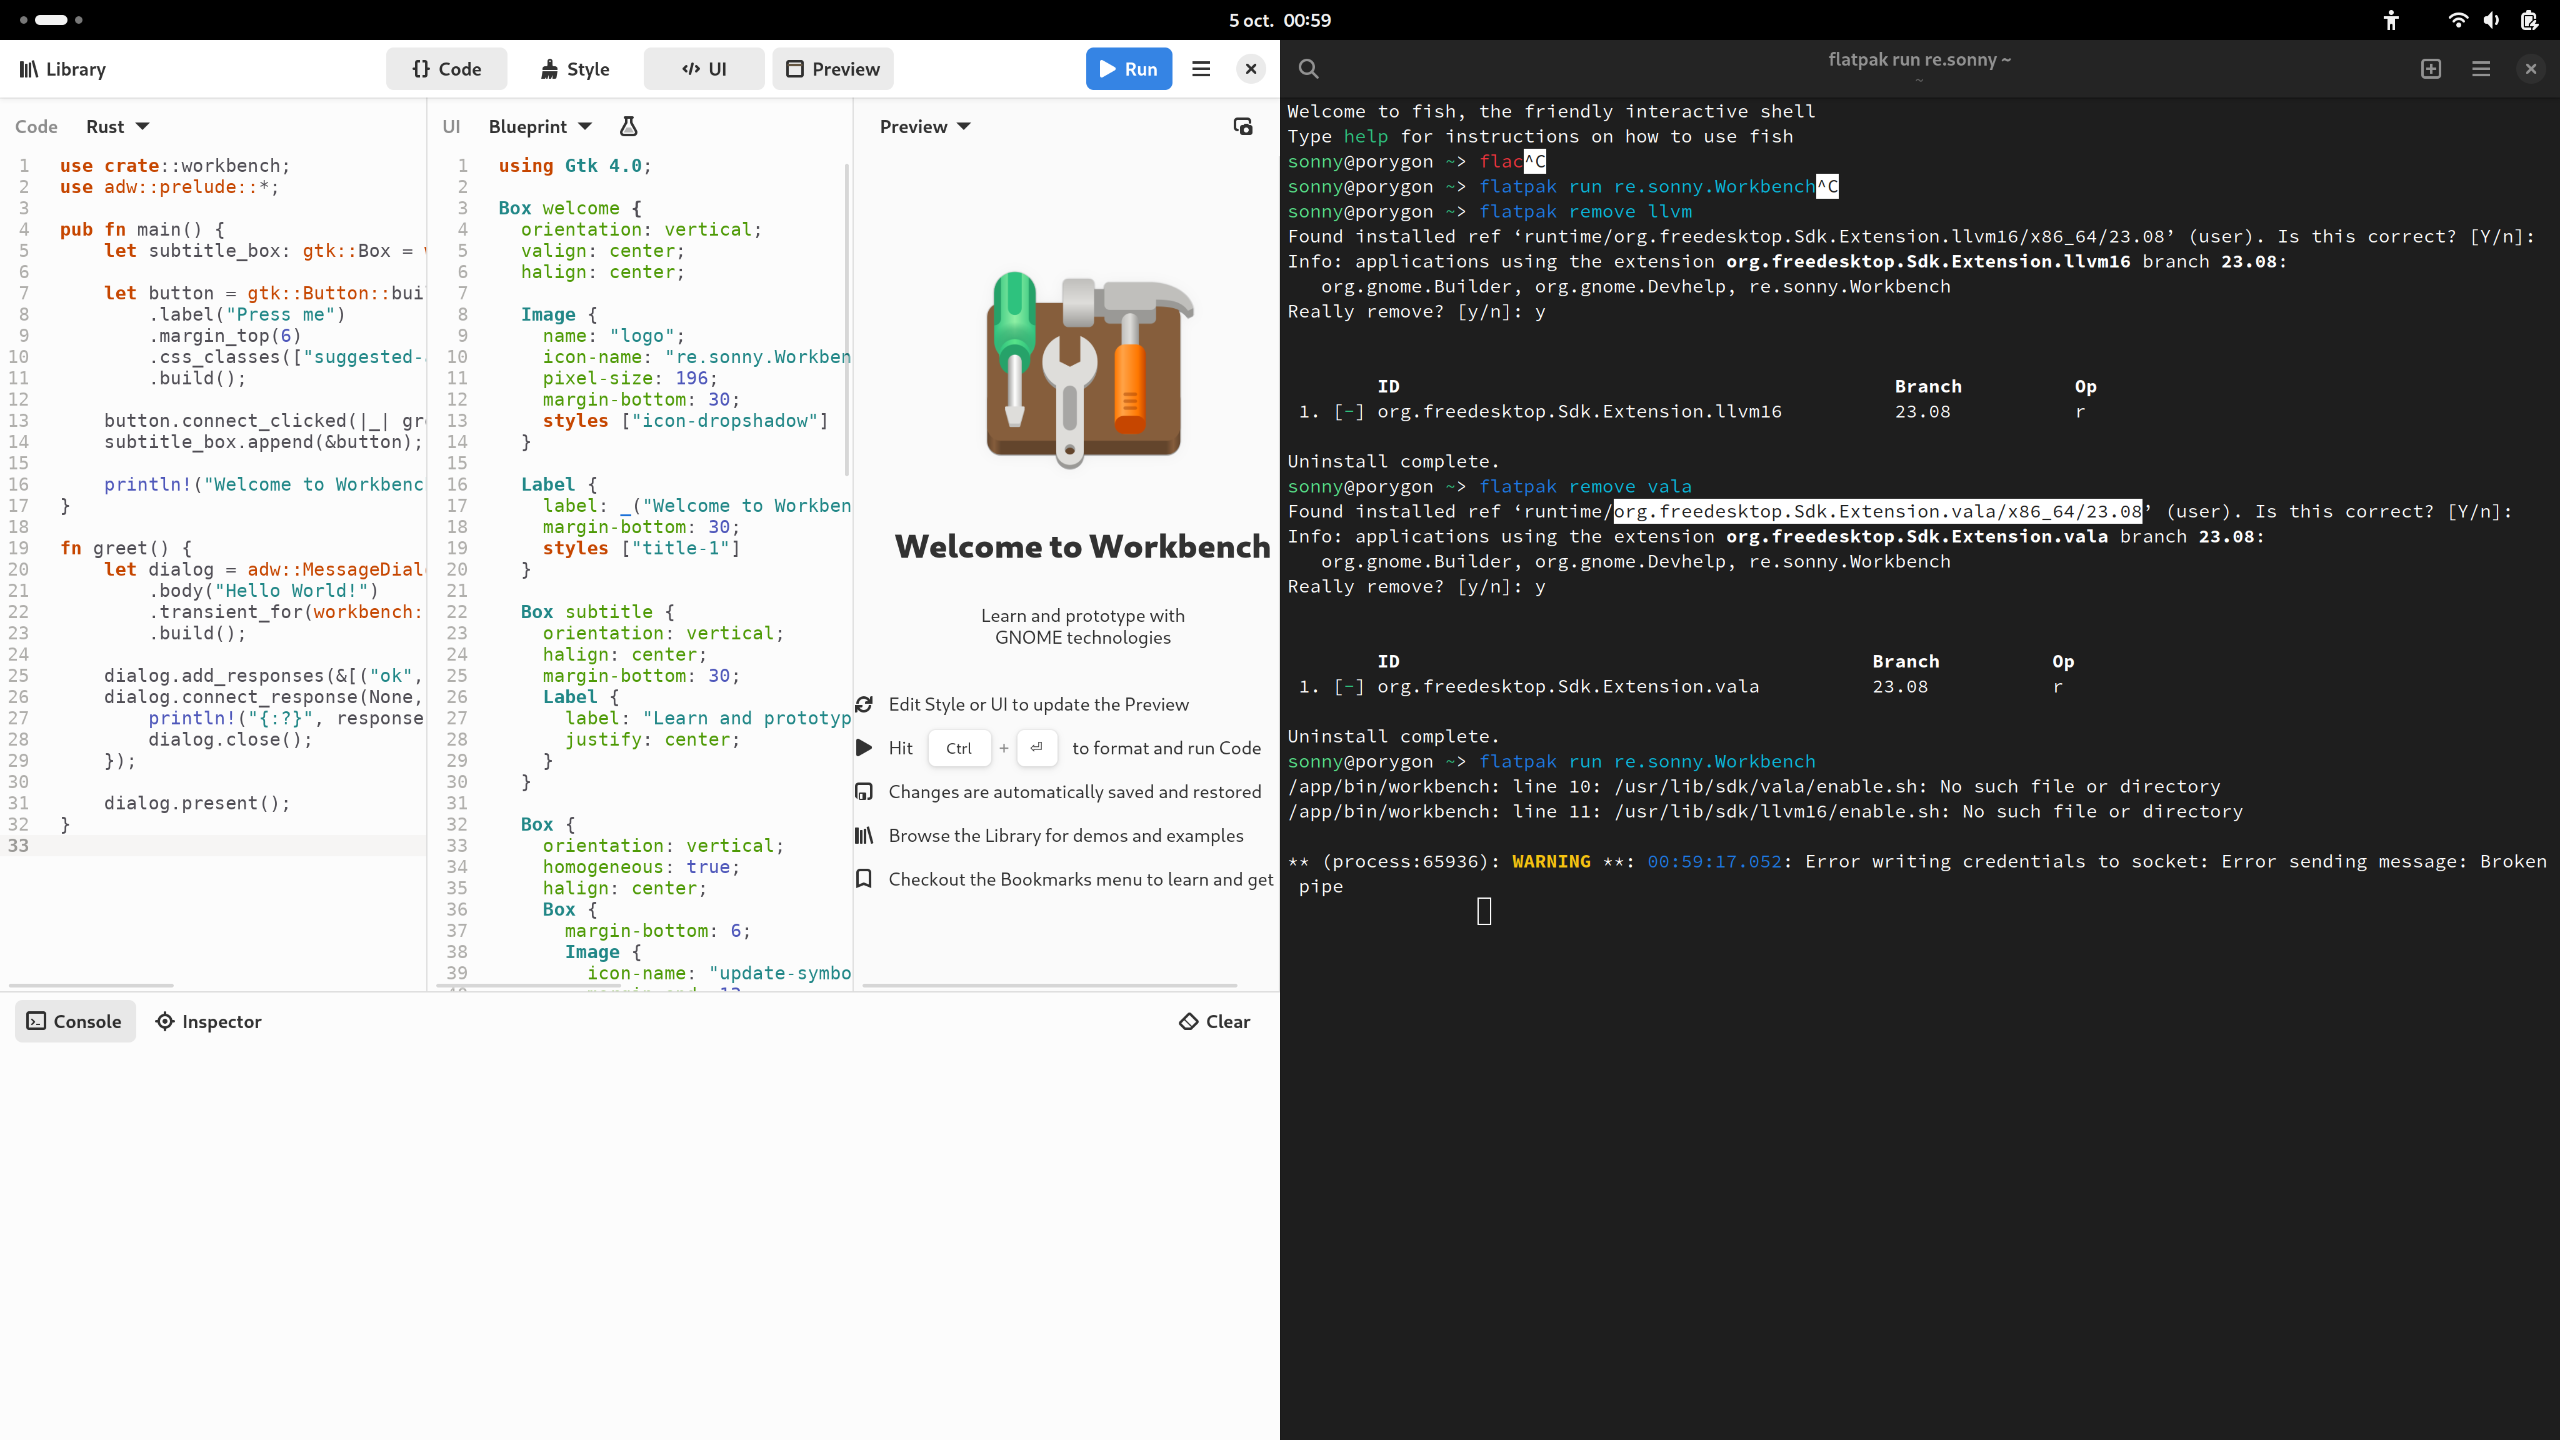Open search in the terminal
This screenshot has width=2560, height=1440.
(1308, 69)
